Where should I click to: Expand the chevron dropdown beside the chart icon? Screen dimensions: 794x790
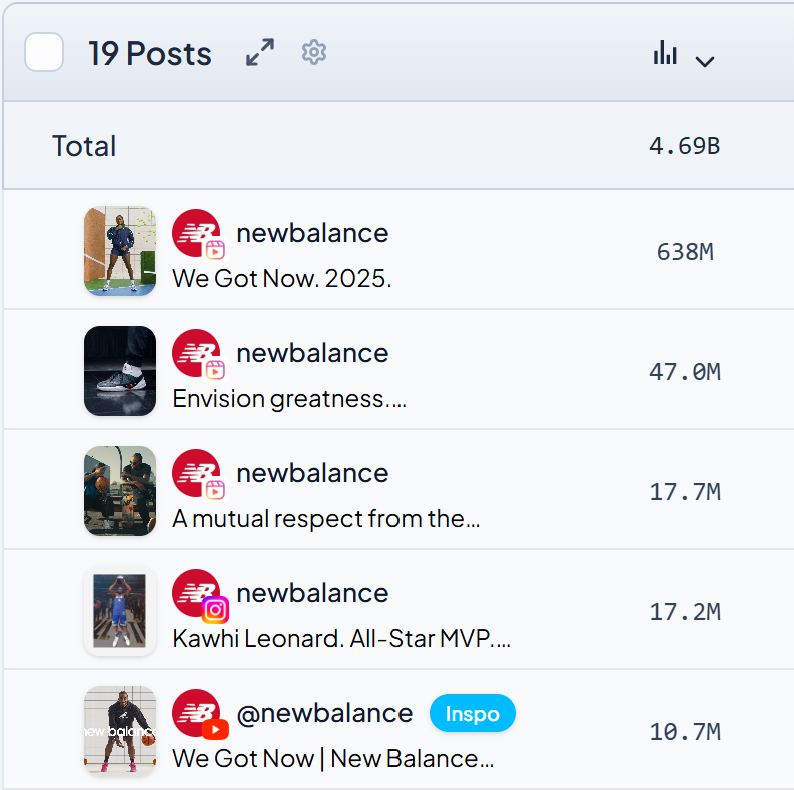(x=704, y=62)
